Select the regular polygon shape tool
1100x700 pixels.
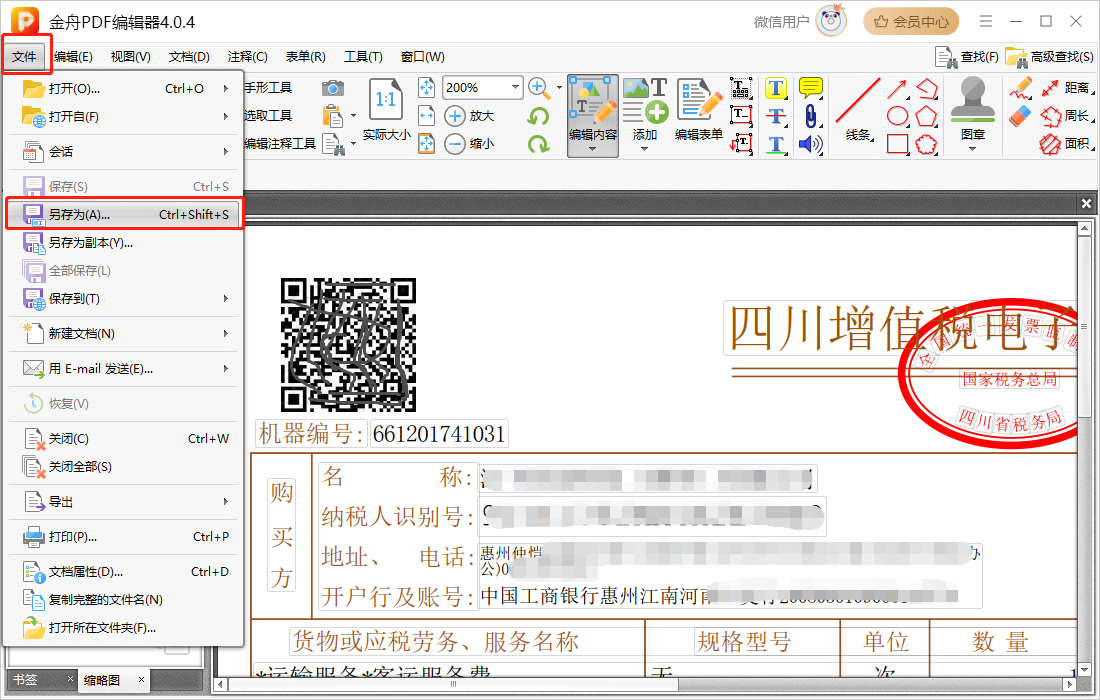(927, 116)
